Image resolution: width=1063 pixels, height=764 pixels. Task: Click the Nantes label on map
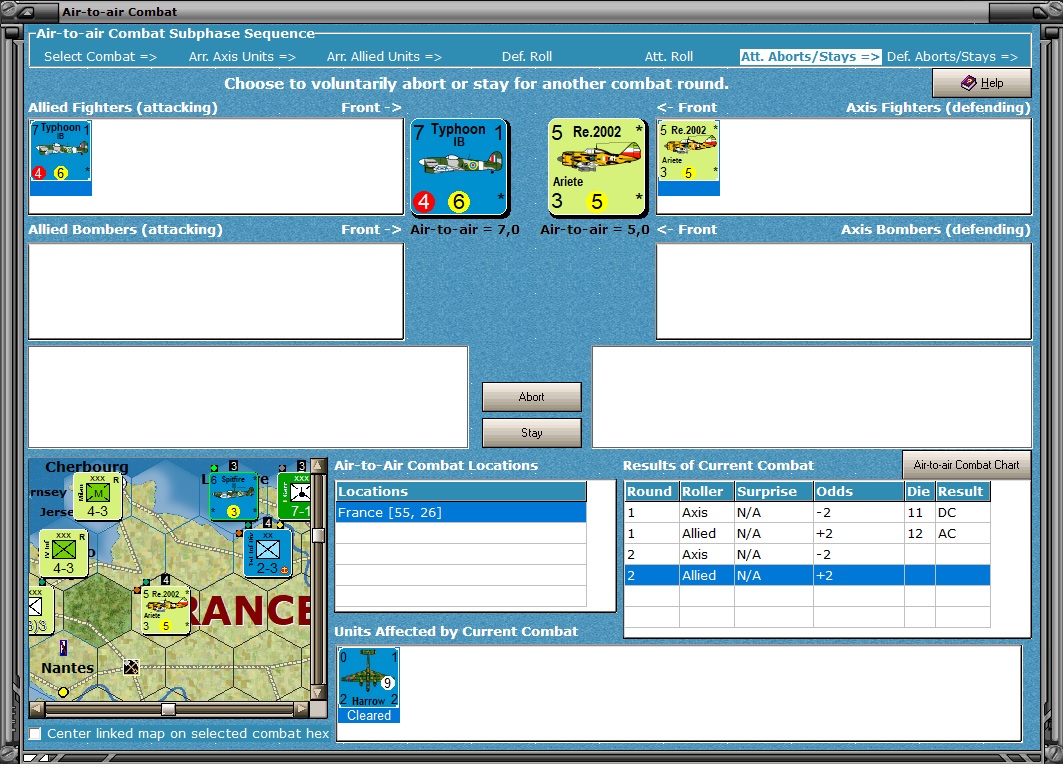click(67, 668)
